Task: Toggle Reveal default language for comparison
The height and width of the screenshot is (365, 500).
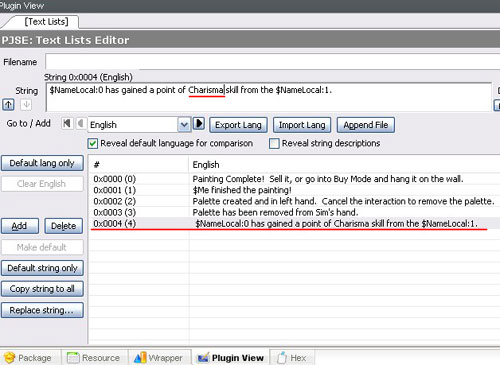Action: coord(93,144)
